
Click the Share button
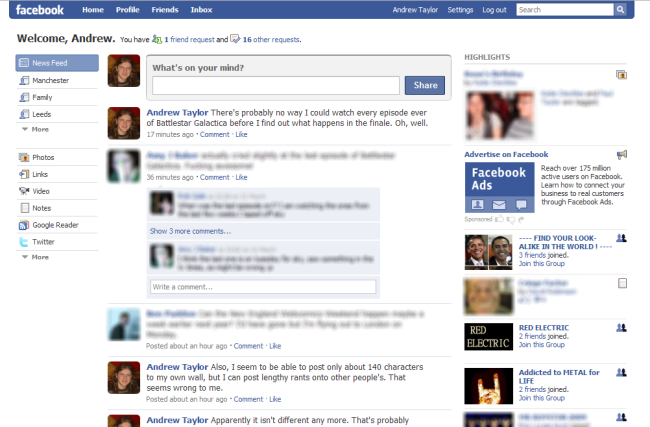425,85
